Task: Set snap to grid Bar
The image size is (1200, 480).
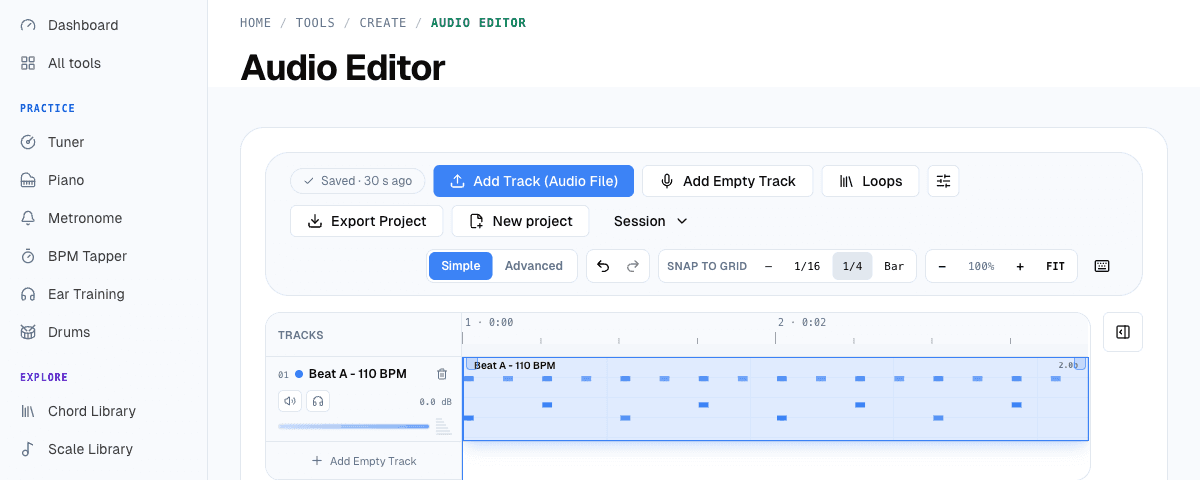Action: (x=894, y=266)
